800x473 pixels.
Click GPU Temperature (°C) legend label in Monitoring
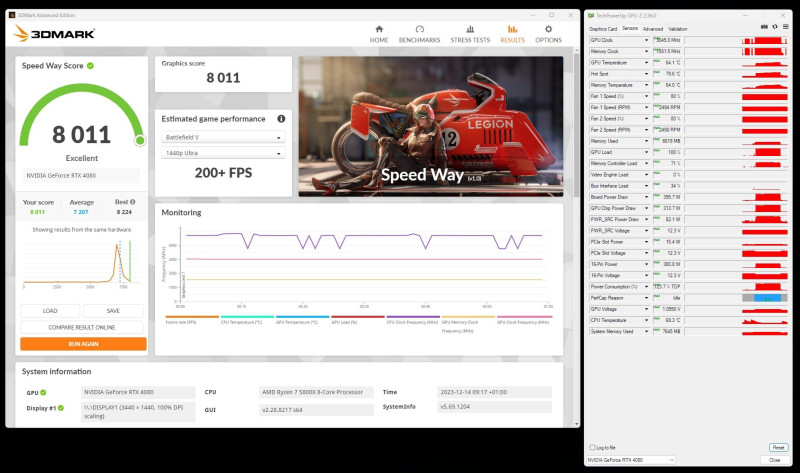[296, 322]
